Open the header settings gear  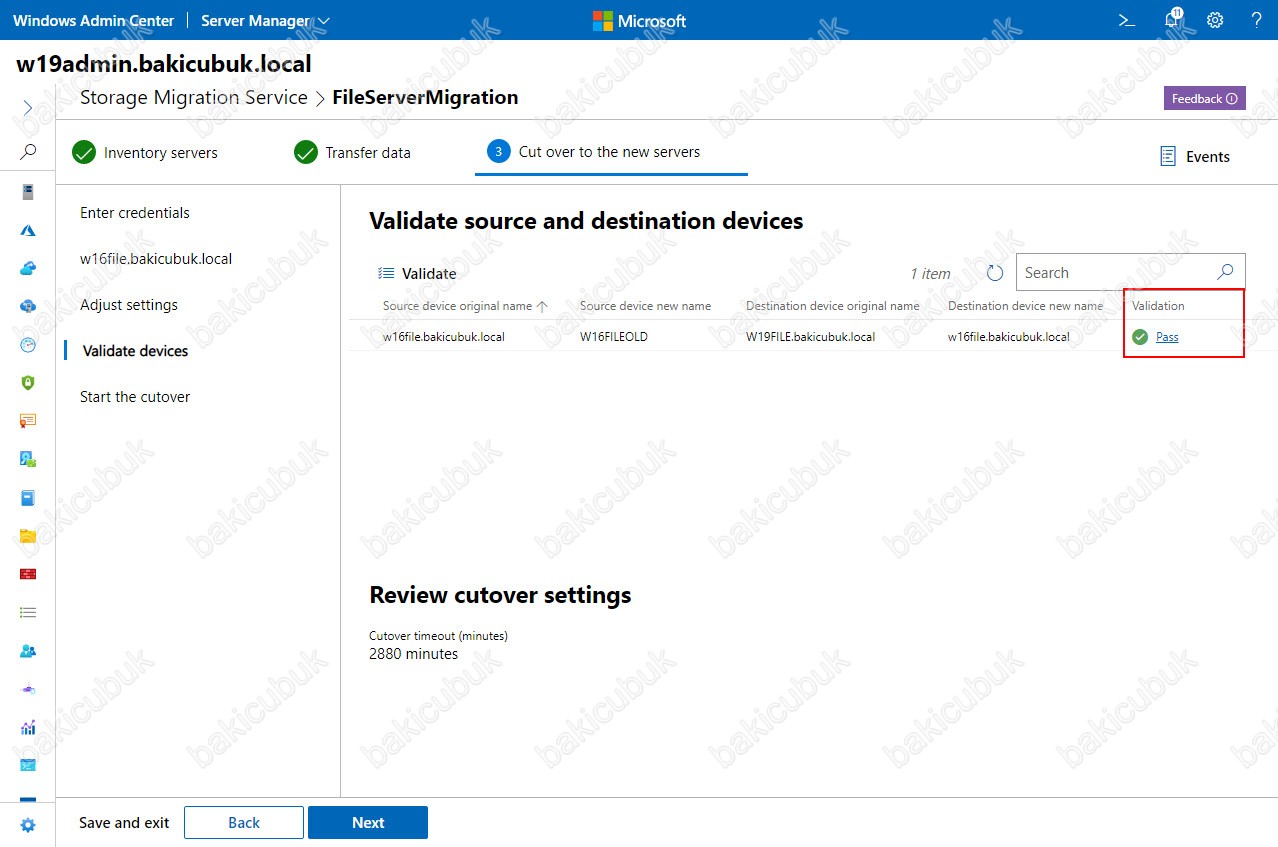point(1215,20)
